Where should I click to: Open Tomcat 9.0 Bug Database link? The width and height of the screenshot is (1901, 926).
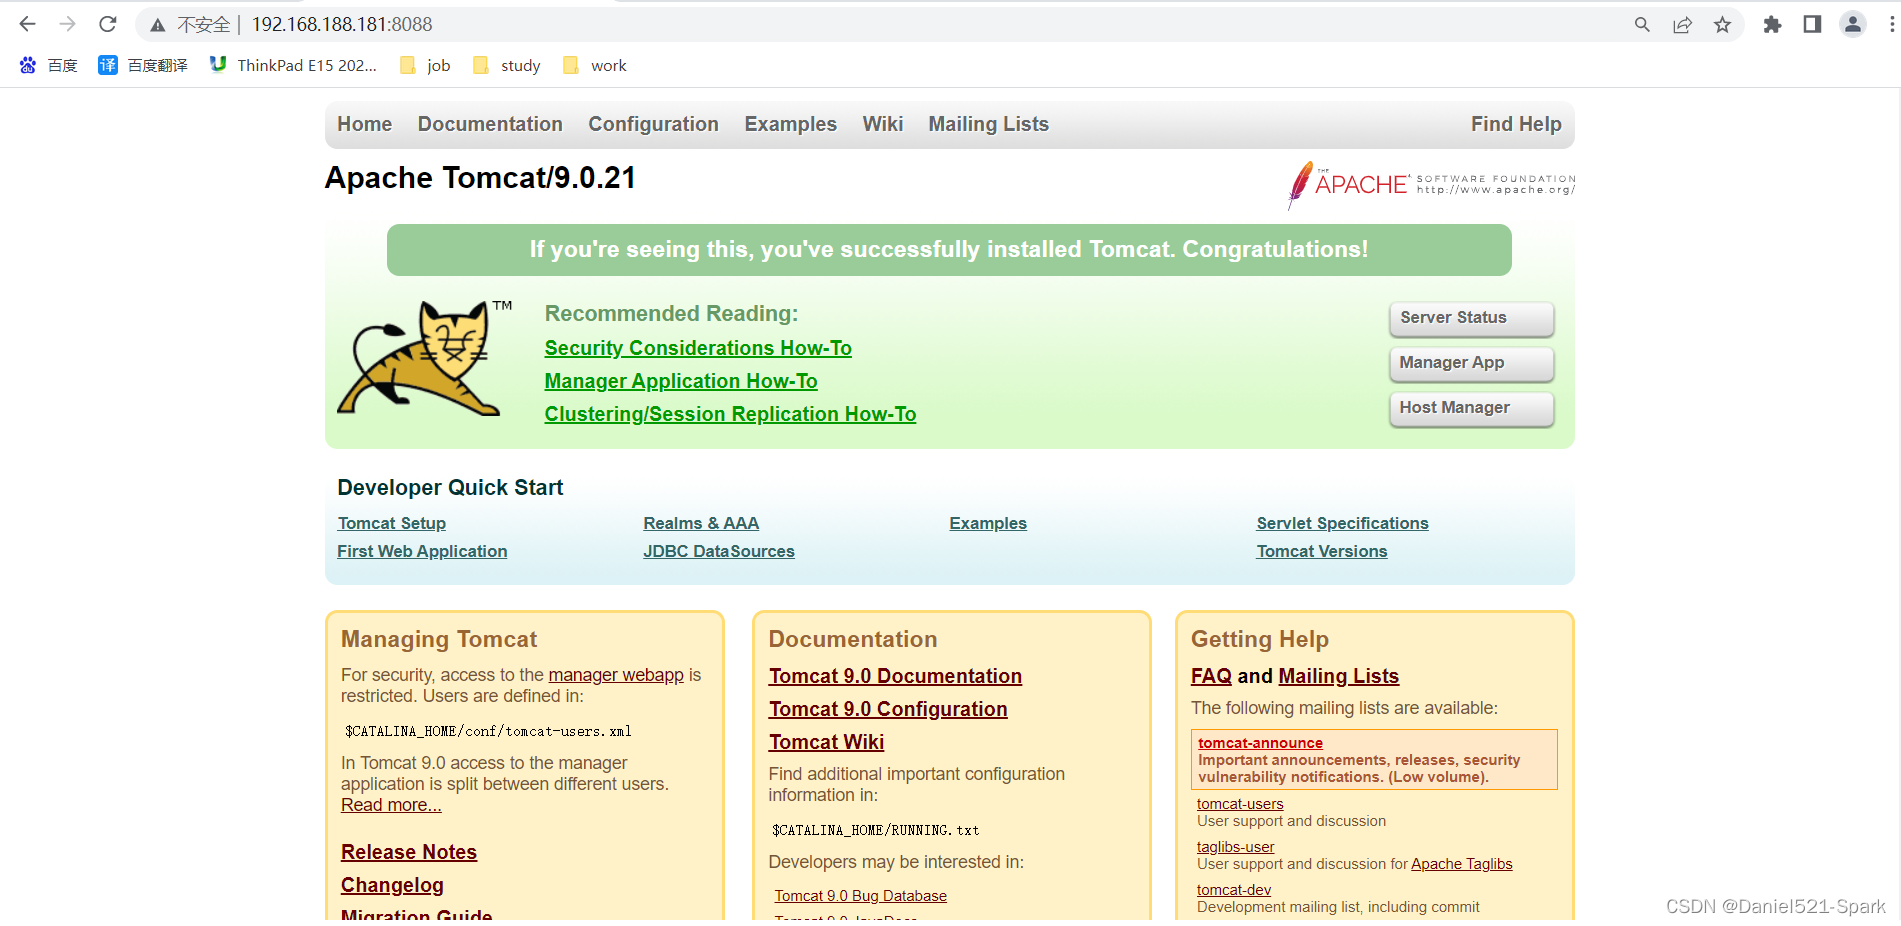pyautogui.click(x=860, y=896)
